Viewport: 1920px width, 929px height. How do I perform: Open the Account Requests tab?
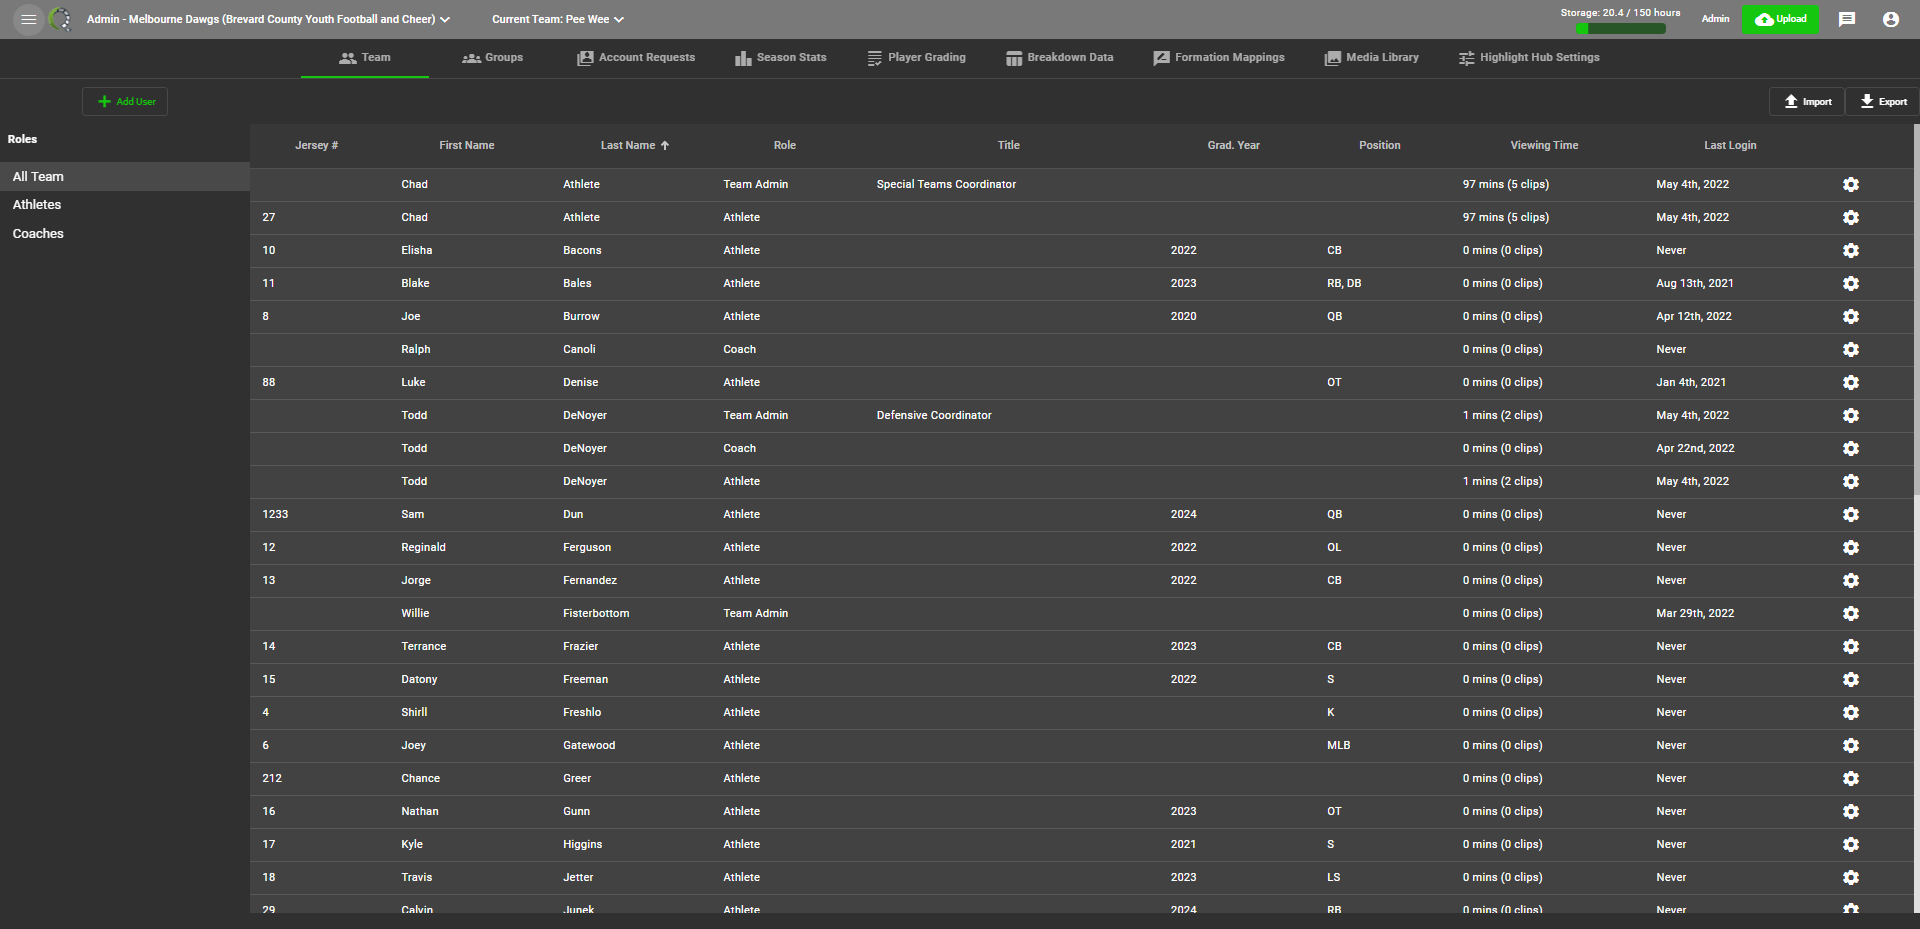(x=636, y=58)
